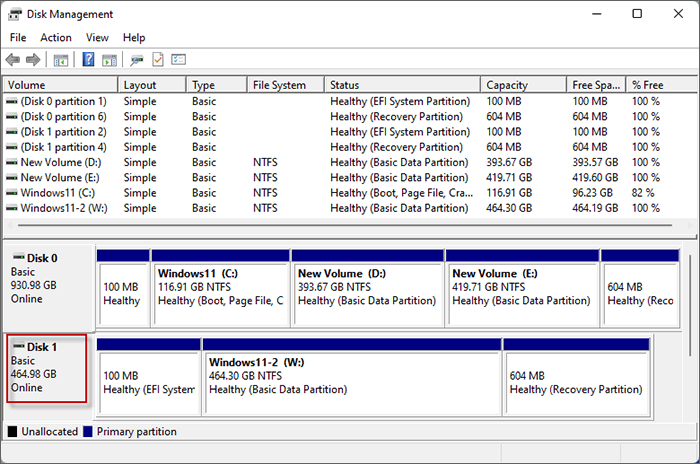The width and height of the screenshot is (700, 464).
Task: Open the Action menu
Action: (55, 37)
